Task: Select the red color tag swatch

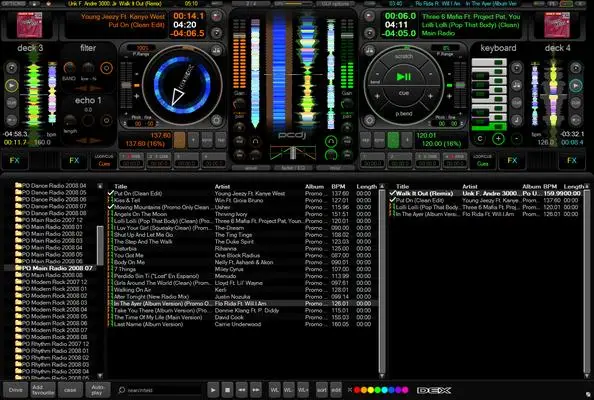Action: [x=356, y=390]
